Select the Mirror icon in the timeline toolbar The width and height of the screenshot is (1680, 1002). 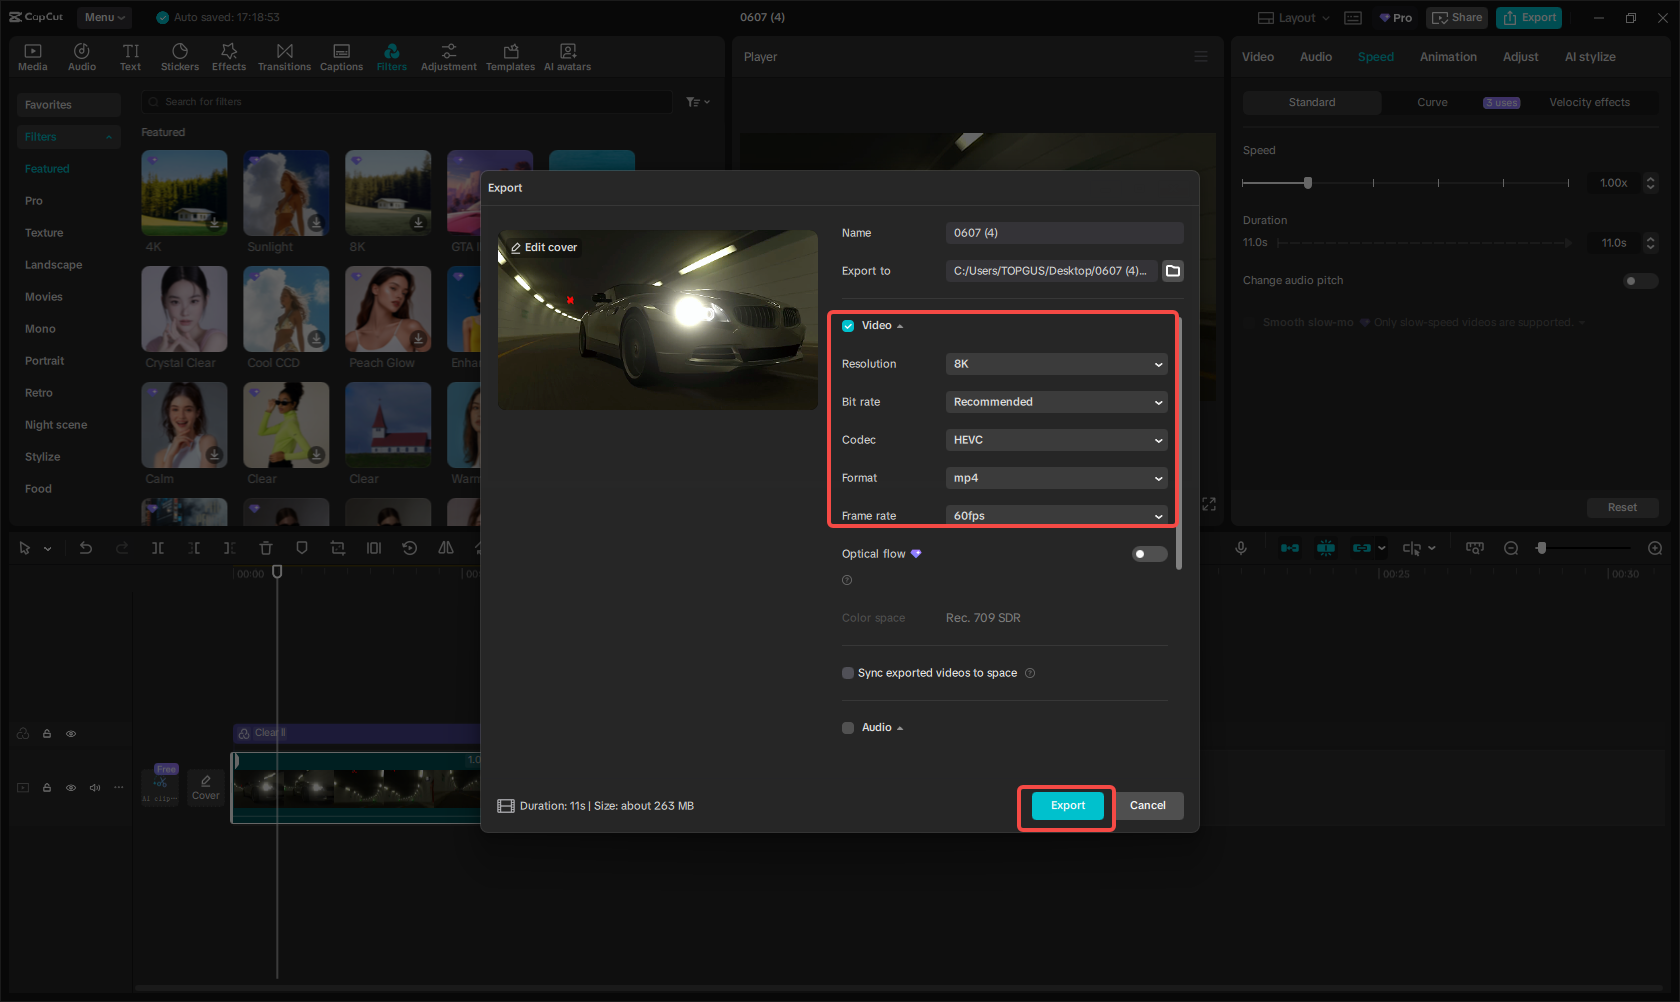(x=445, y=548)
